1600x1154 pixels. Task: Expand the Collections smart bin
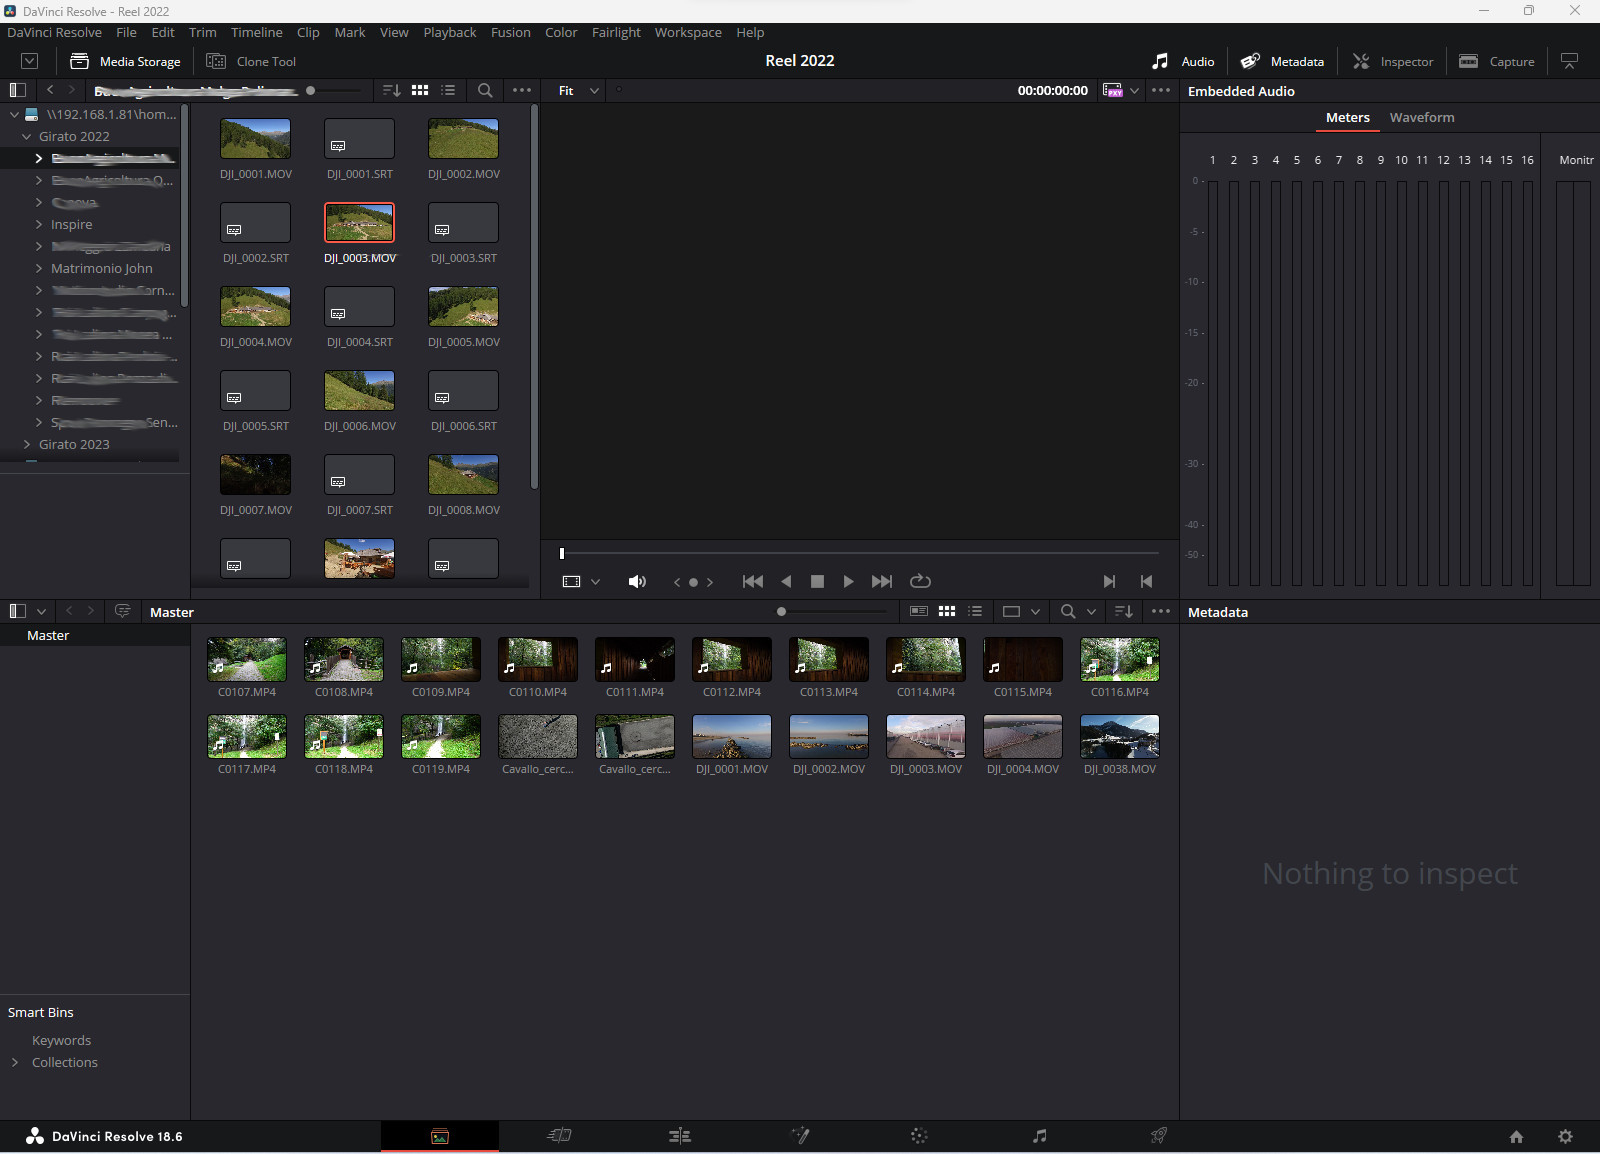pyautogui.click(x=15, y=1063)
